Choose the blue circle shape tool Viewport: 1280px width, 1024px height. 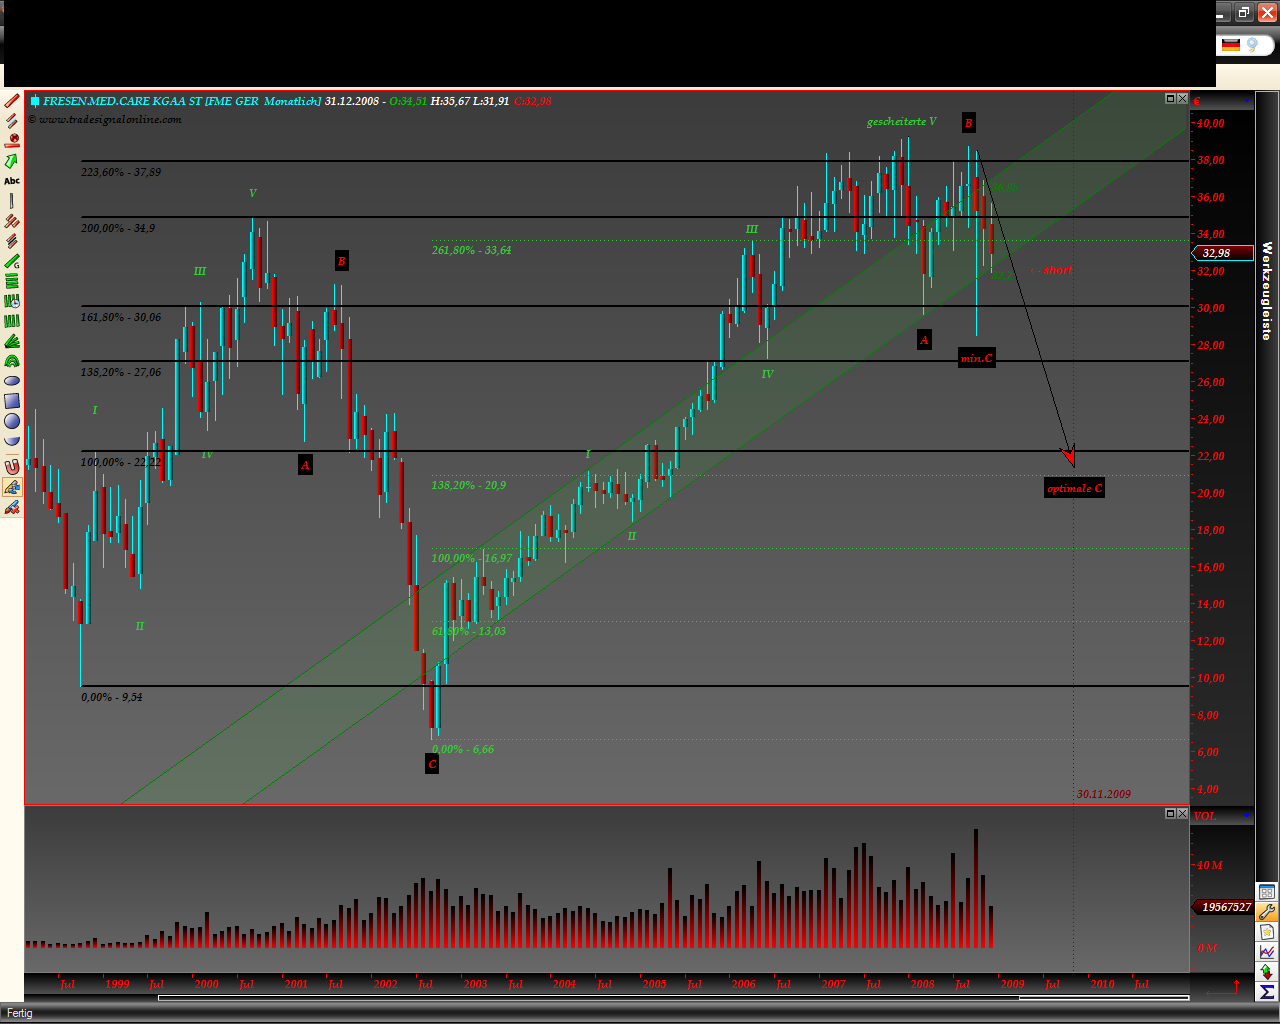tap(12, 421)
